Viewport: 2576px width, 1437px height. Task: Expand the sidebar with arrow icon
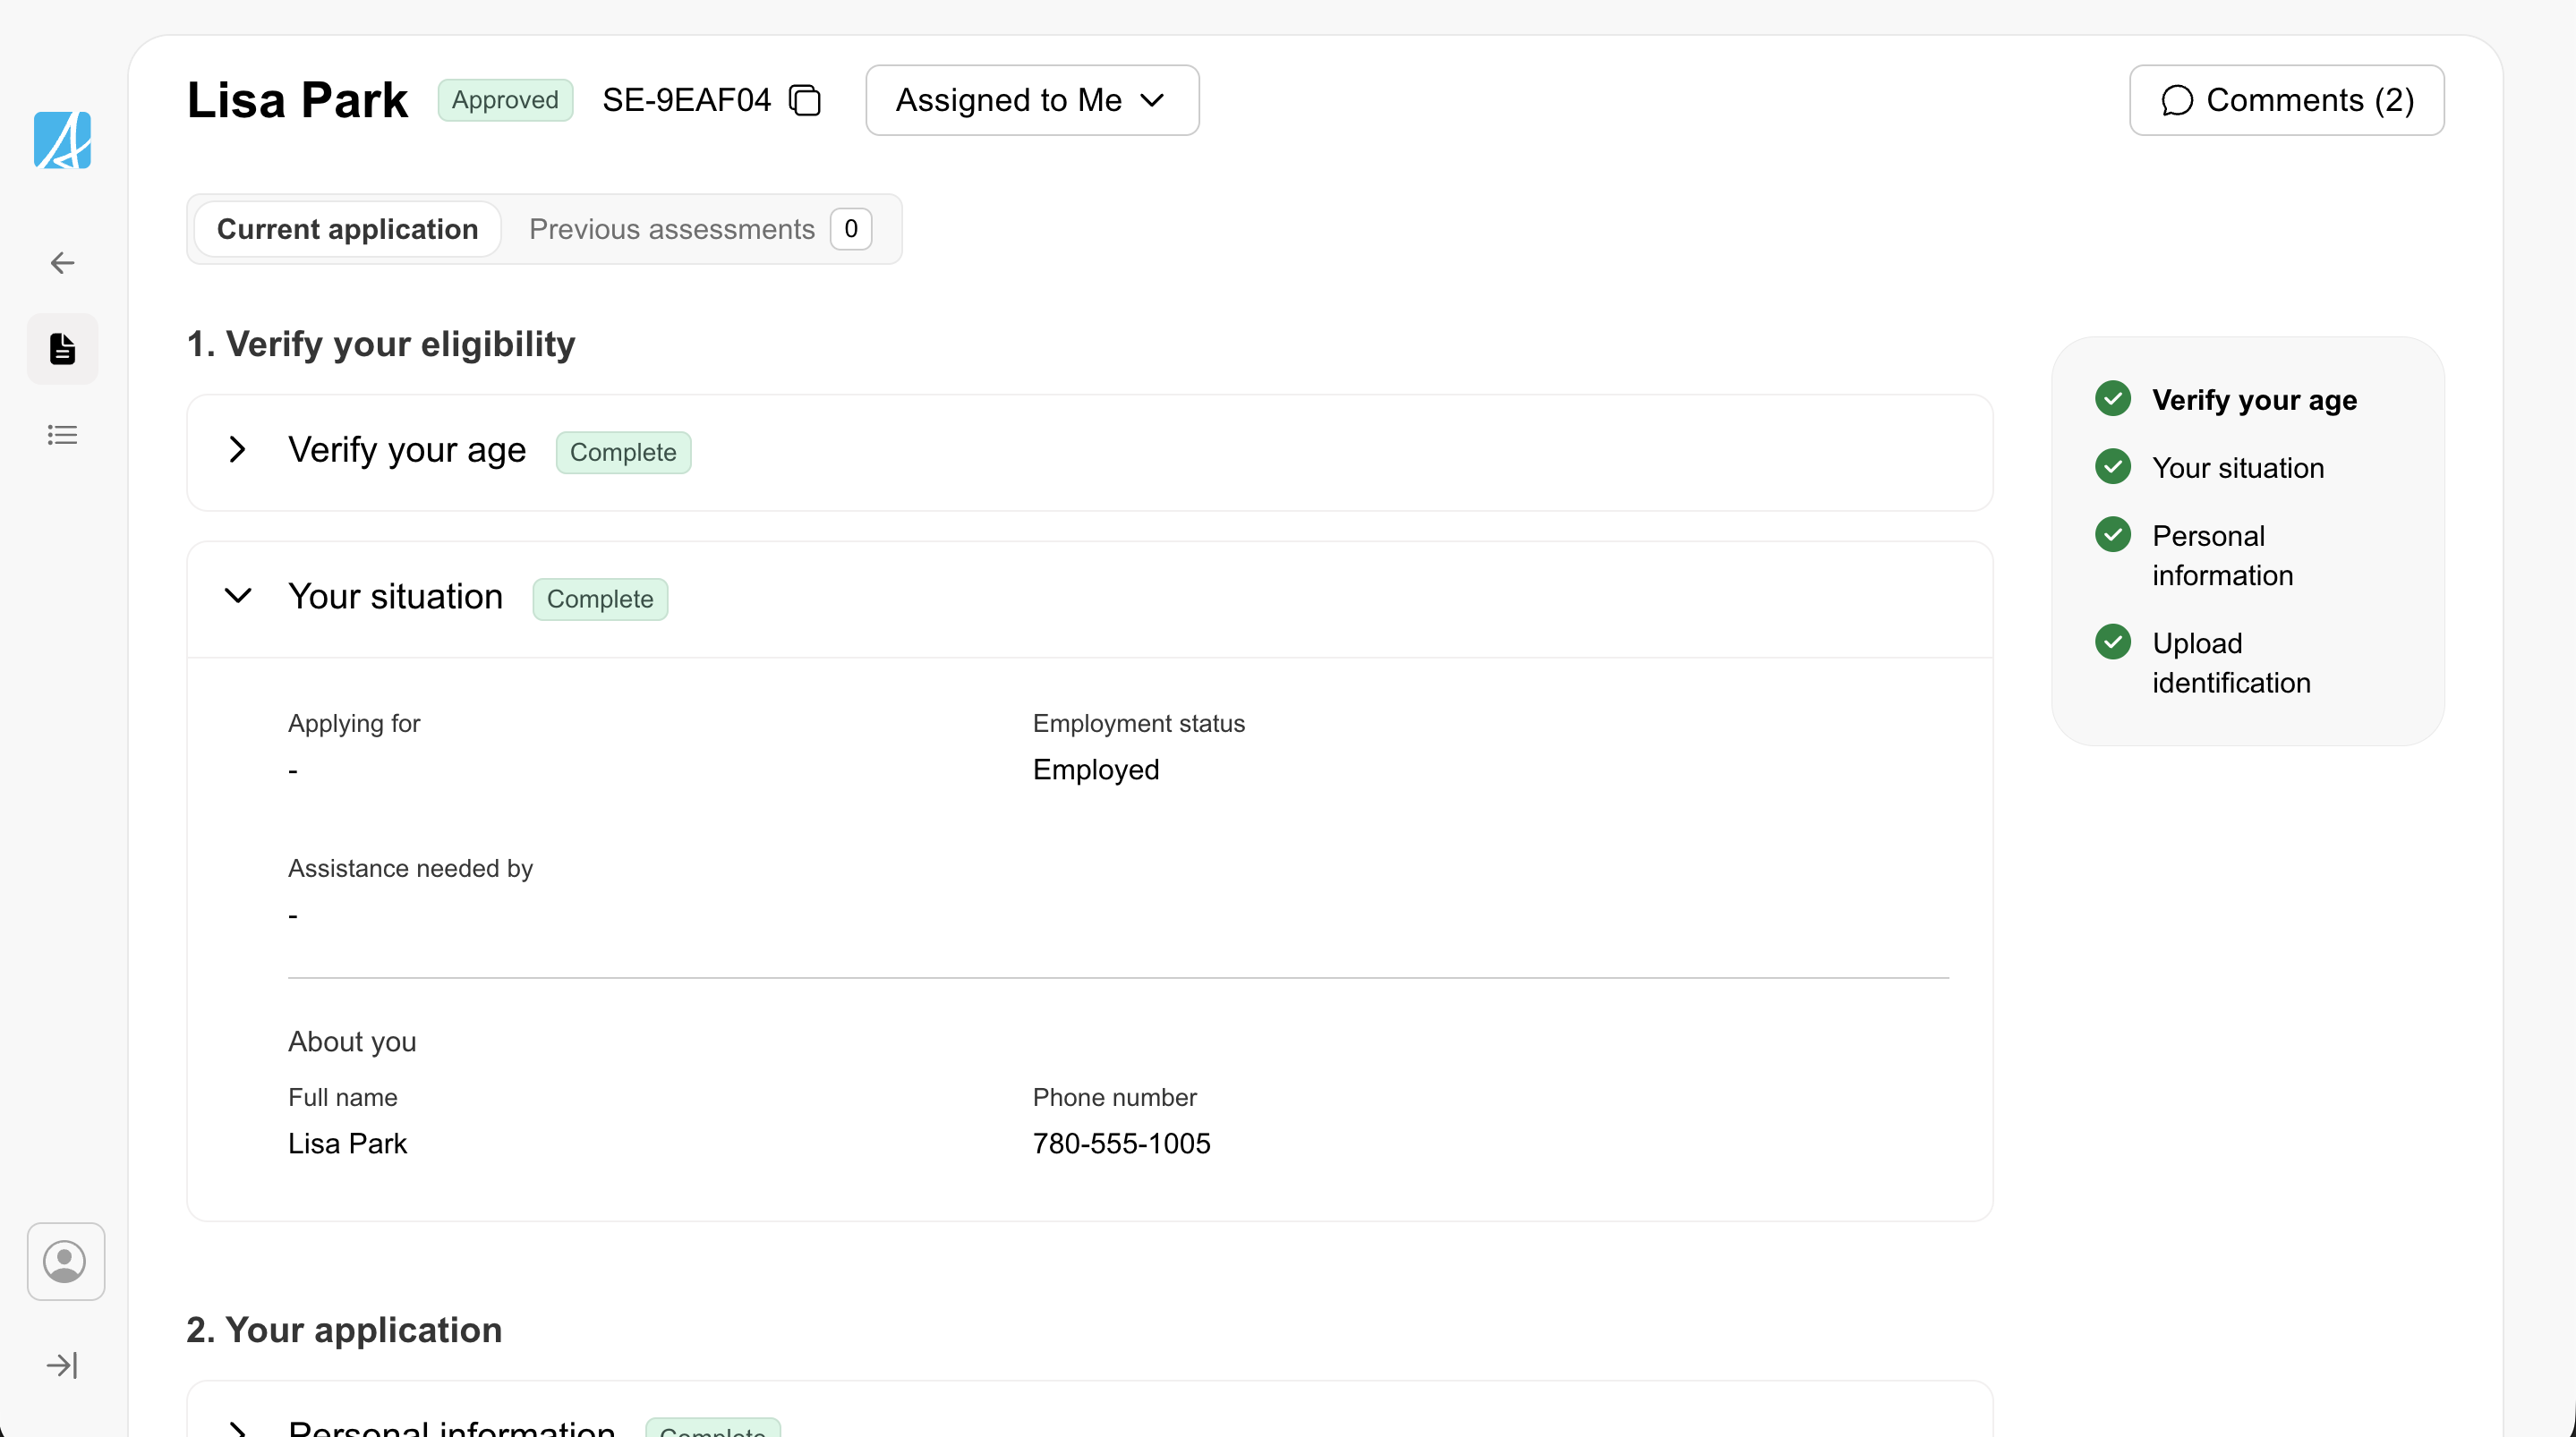62,1365
